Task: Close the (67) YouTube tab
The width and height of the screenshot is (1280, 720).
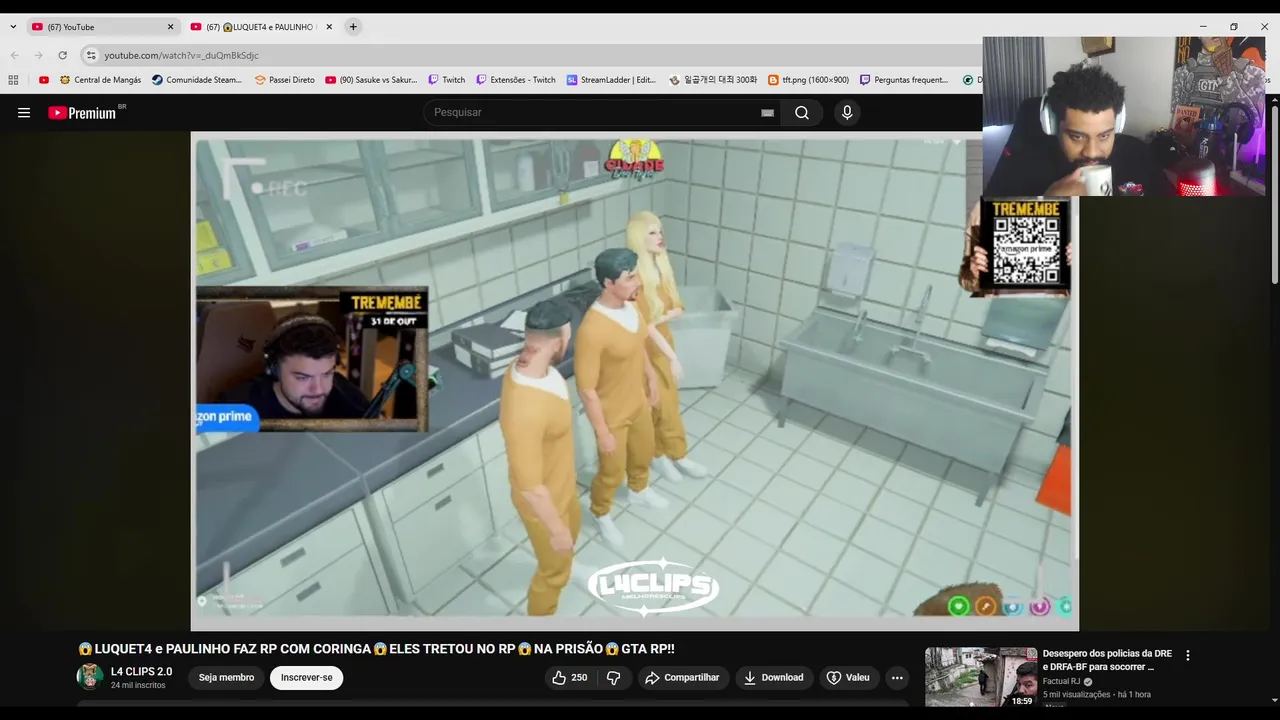Action: click(170, 27)
